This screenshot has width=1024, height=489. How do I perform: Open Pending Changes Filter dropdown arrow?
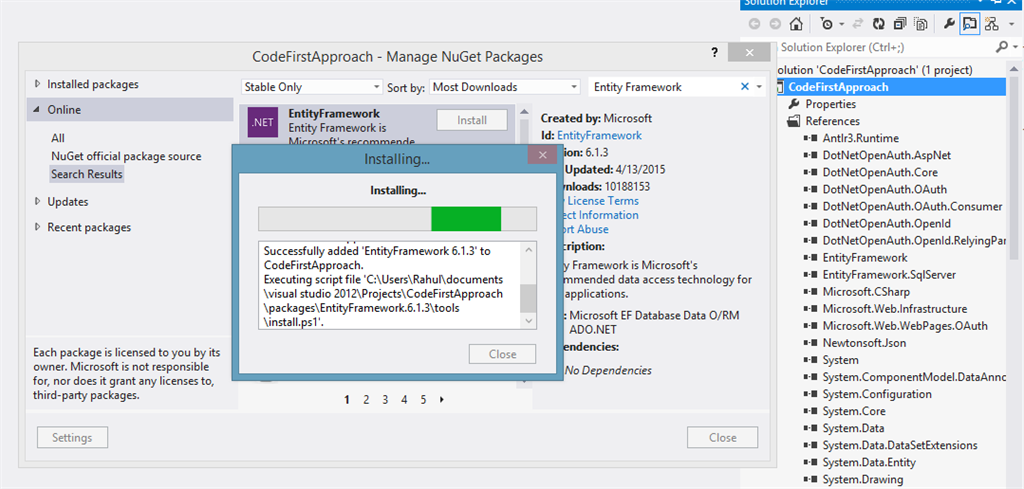(842, 24)
